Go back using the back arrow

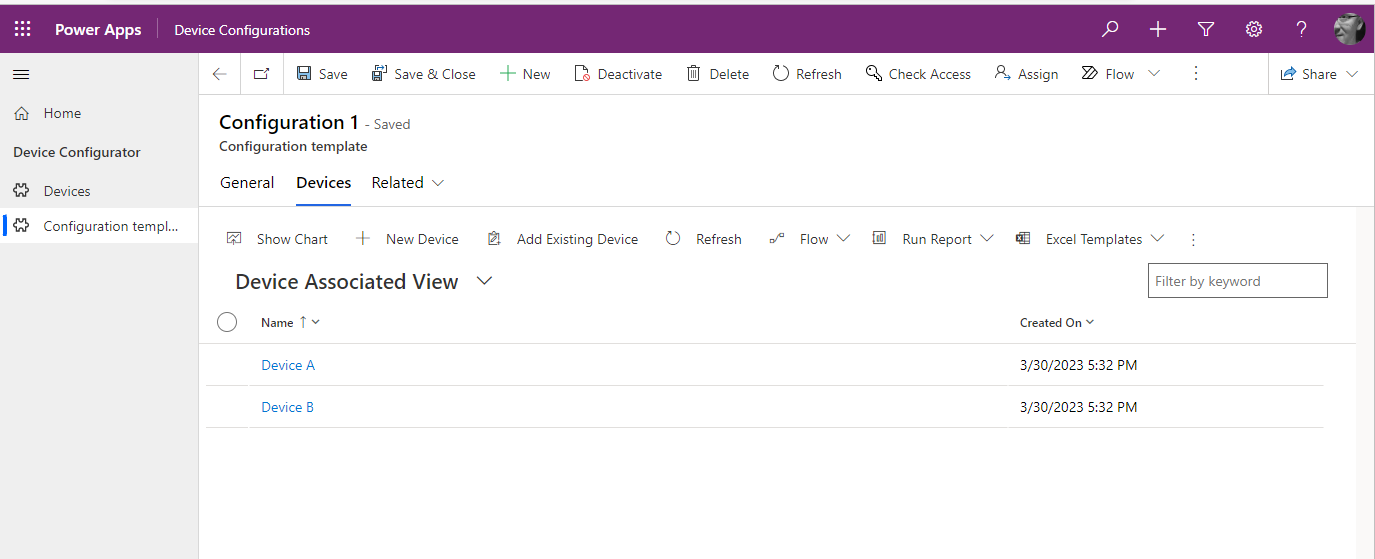220,74
